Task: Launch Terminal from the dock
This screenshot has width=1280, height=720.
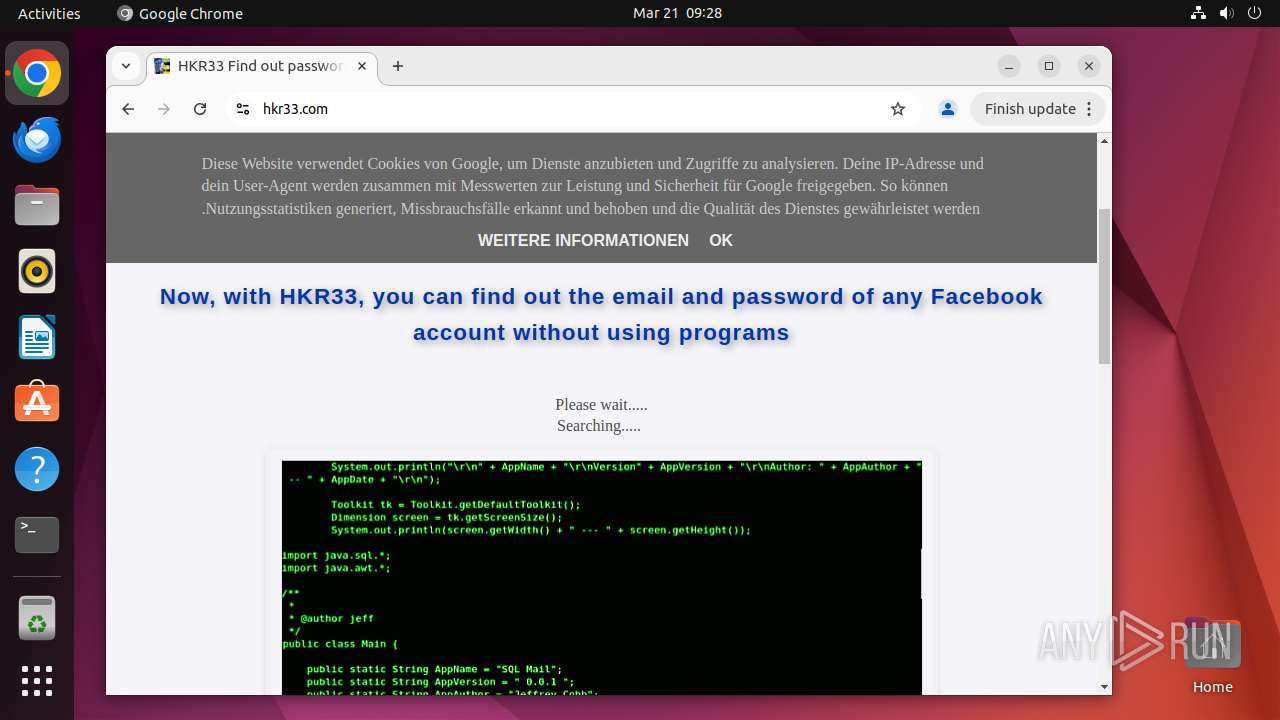Action: [37, 535]
